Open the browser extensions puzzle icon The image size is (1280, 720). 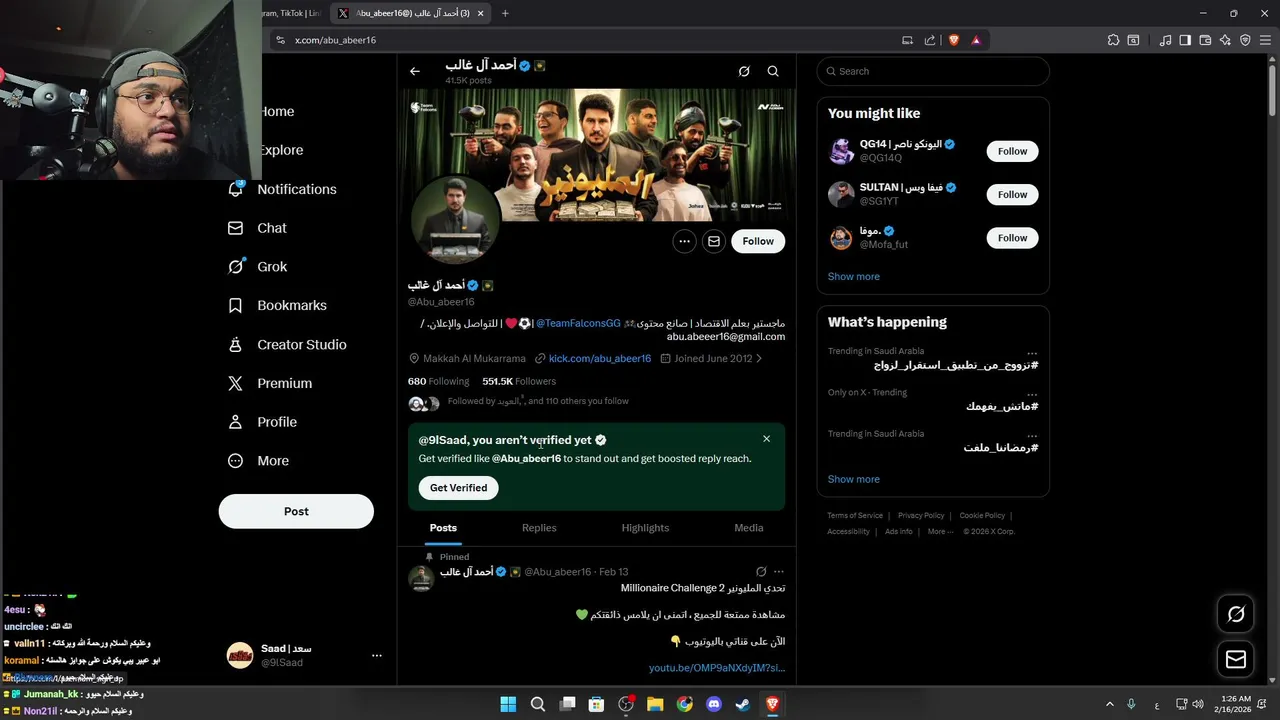click(1113, 40)
